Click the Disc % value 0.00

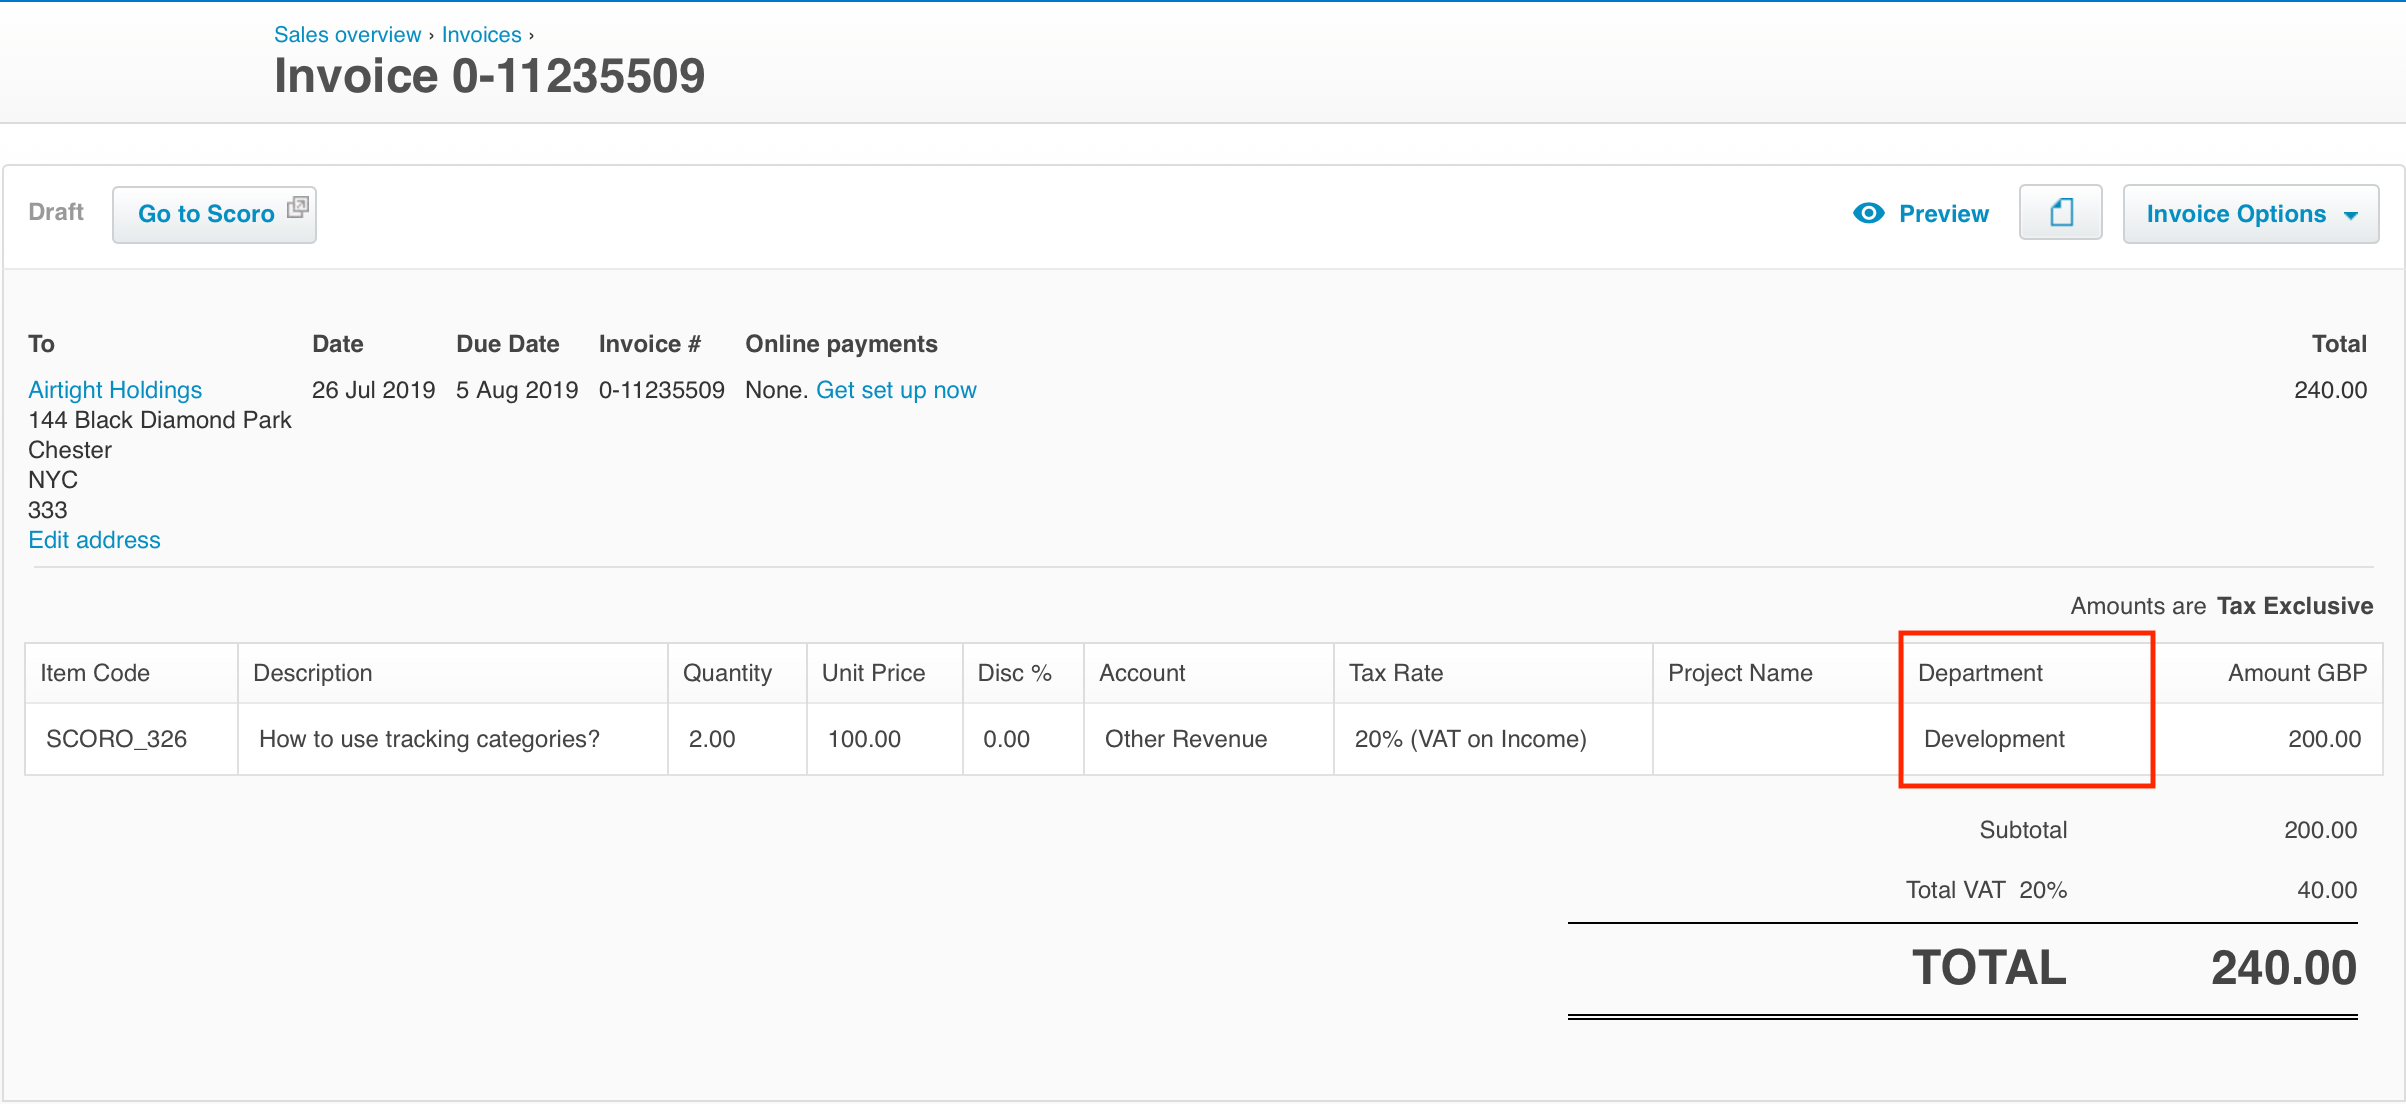(1006, 739)
